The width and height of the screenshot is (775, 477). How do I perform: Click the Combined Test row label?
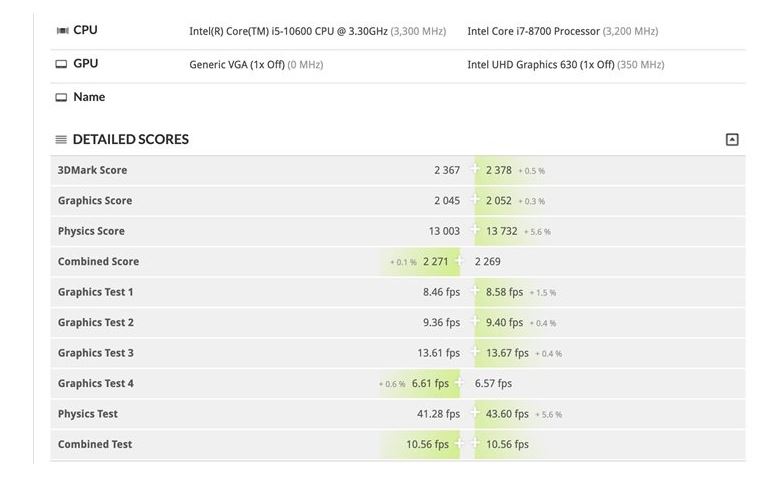pyautogui.click(x=95, y=445)
